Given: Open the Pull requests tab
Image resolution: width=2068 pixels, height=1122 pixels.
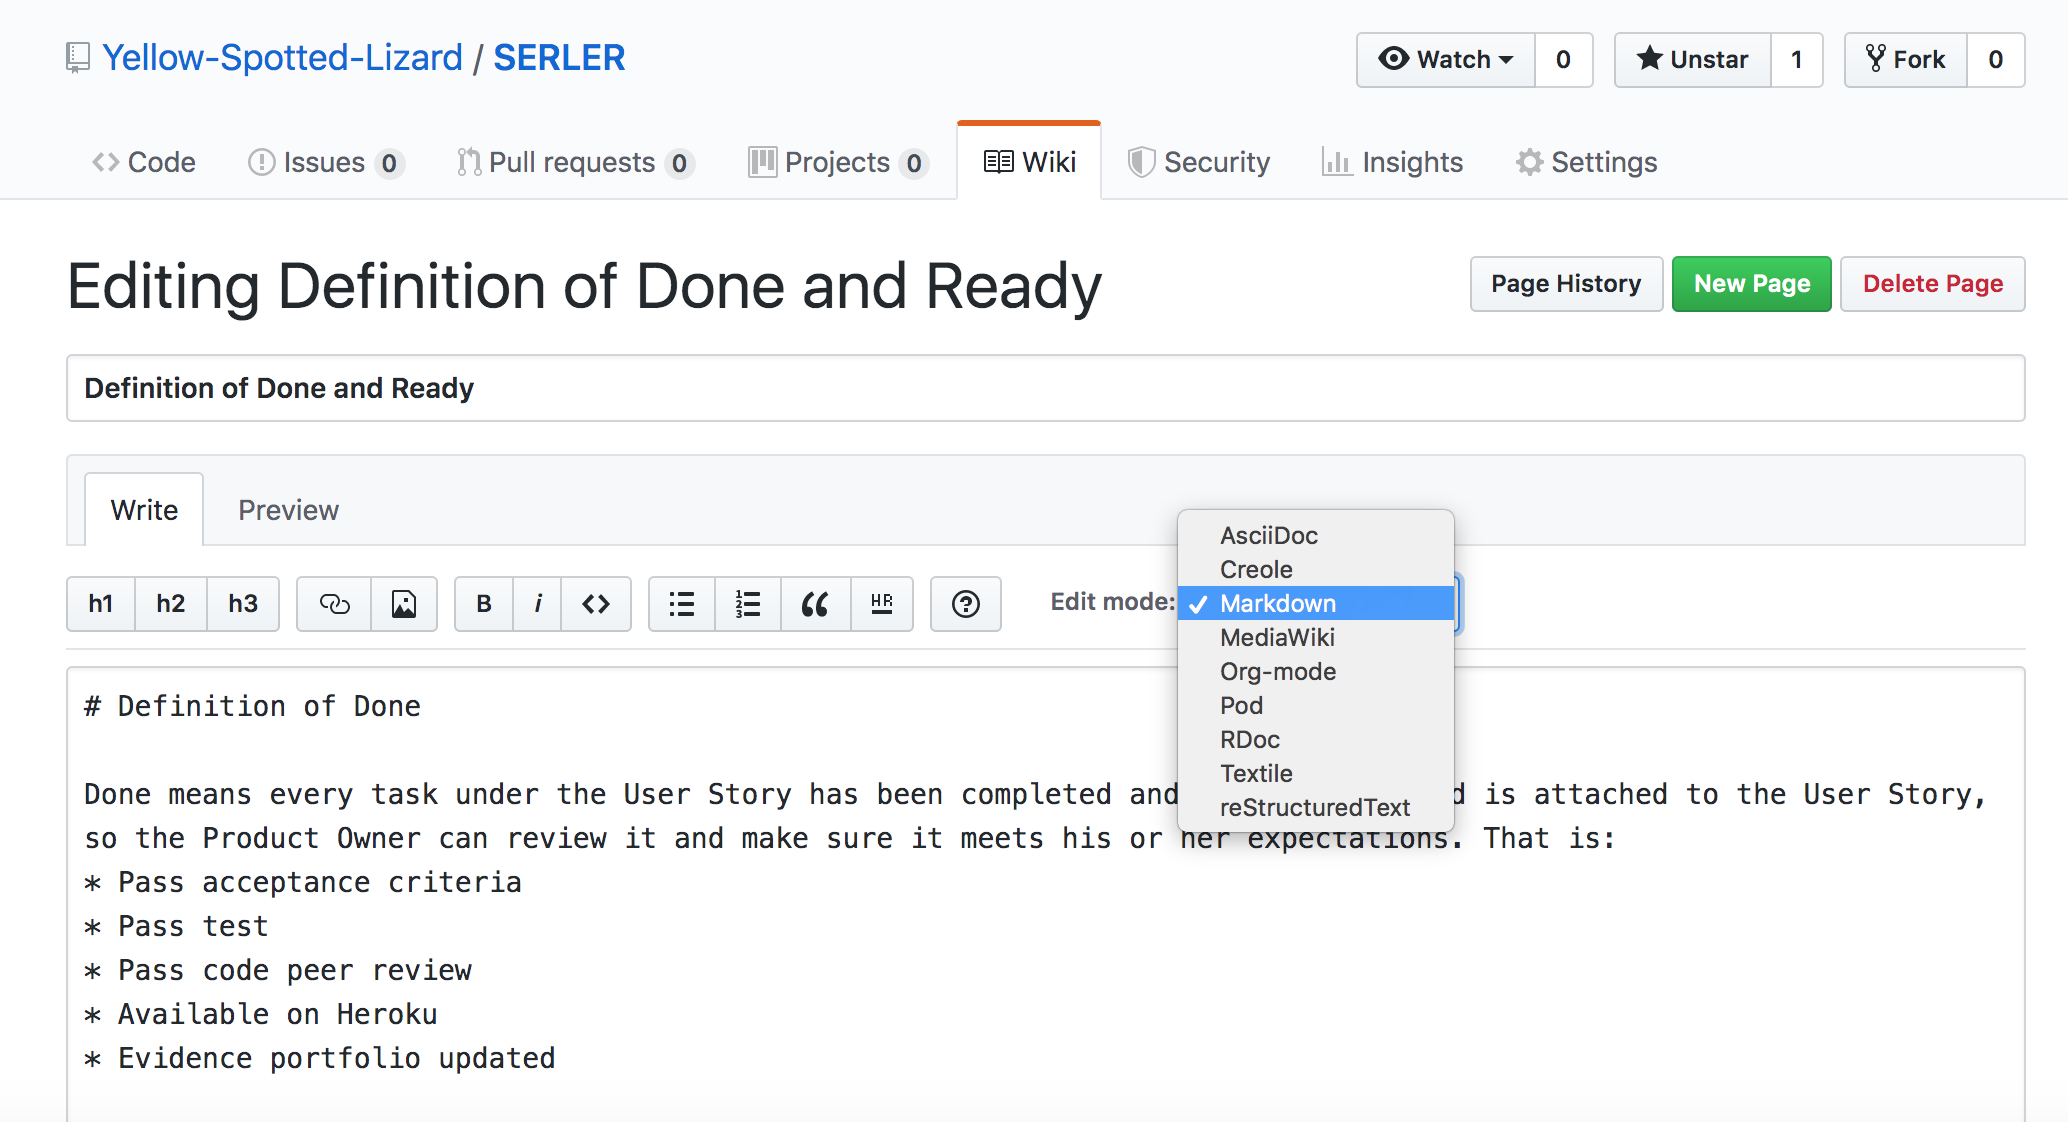Looking at the screenshot, I should pyautogui.click(x=575, y=162).
